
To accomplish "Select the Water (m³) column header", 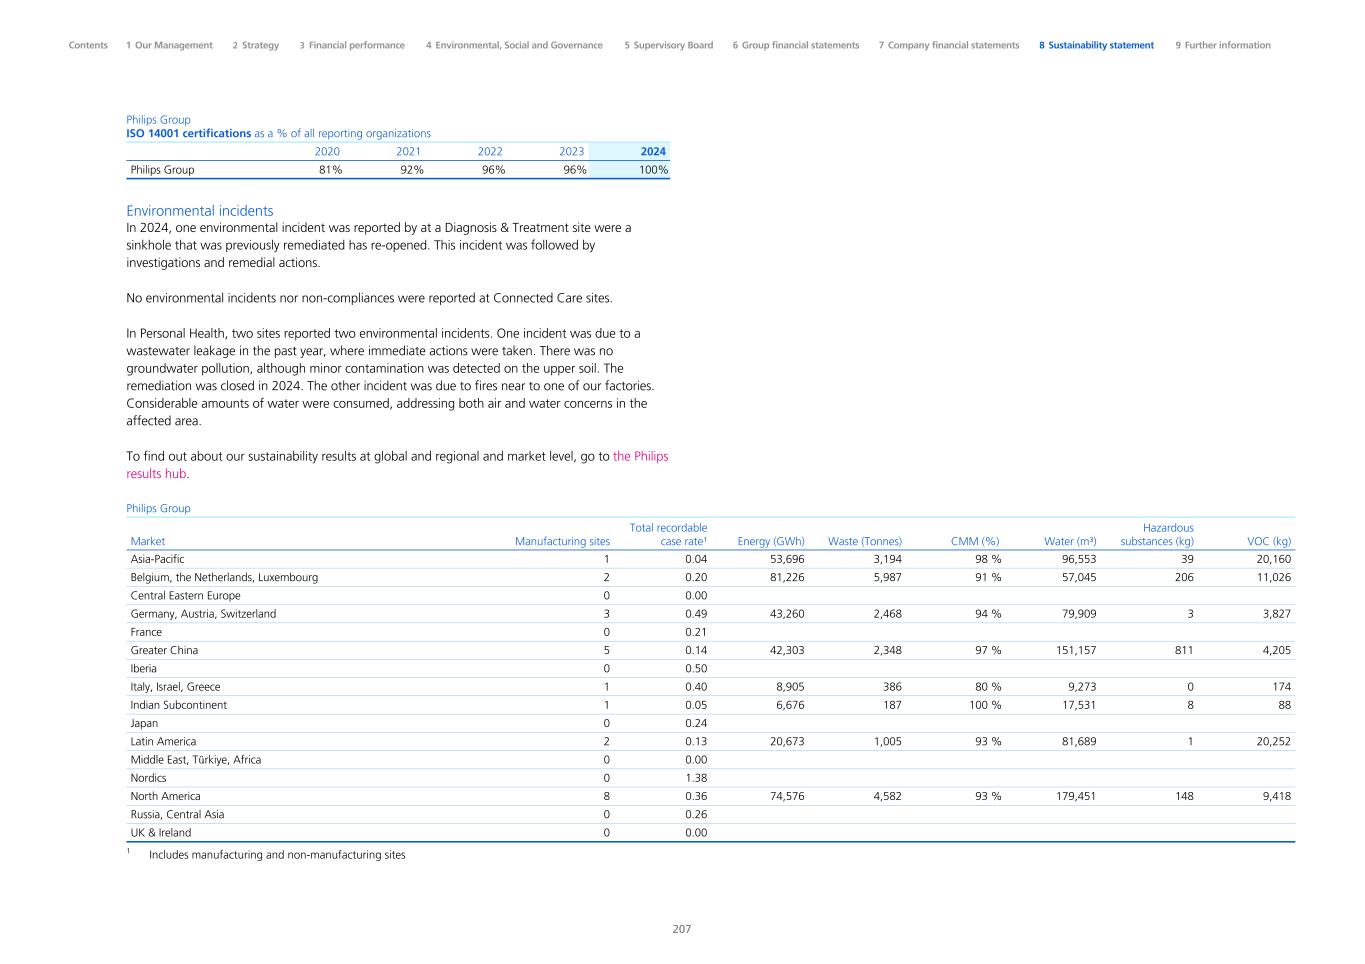I will coord(1070,542).
